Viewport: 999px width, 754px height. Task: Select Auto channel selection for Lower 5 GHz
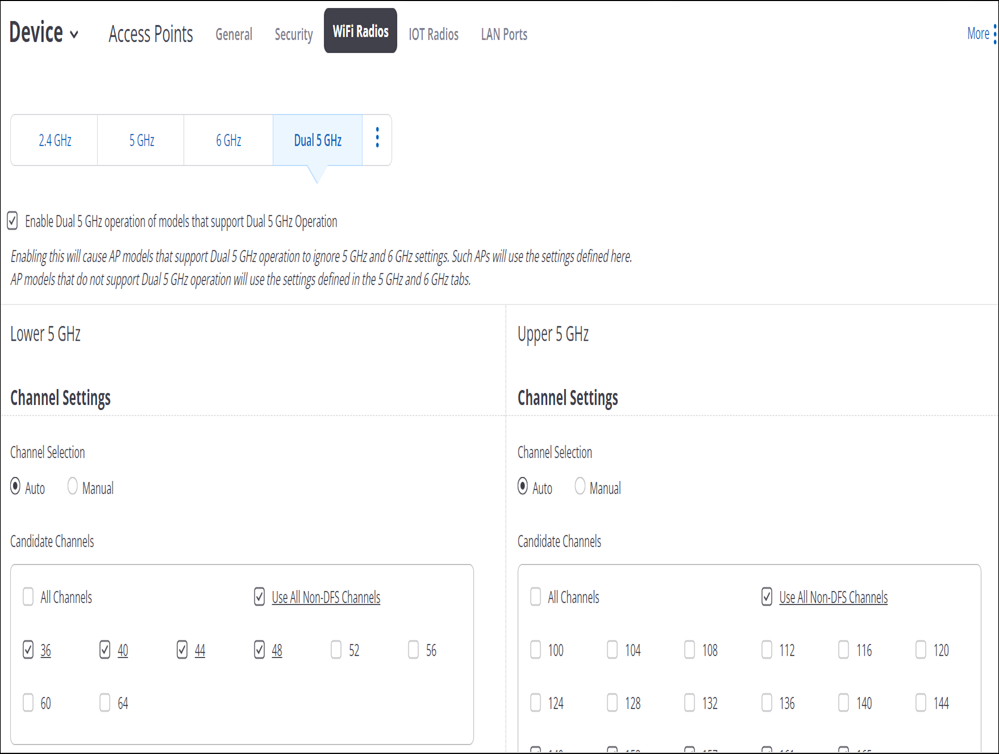click(15, 486)
